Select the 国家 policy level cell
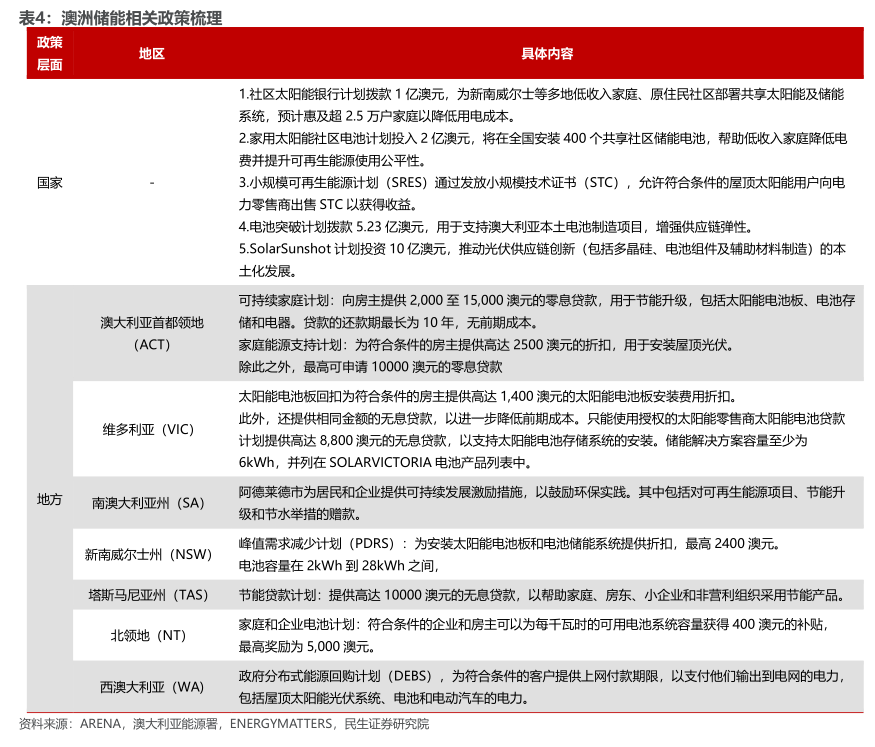Viewport: 875px width, 747px height. pyautogui.click(x=49, y=183)
